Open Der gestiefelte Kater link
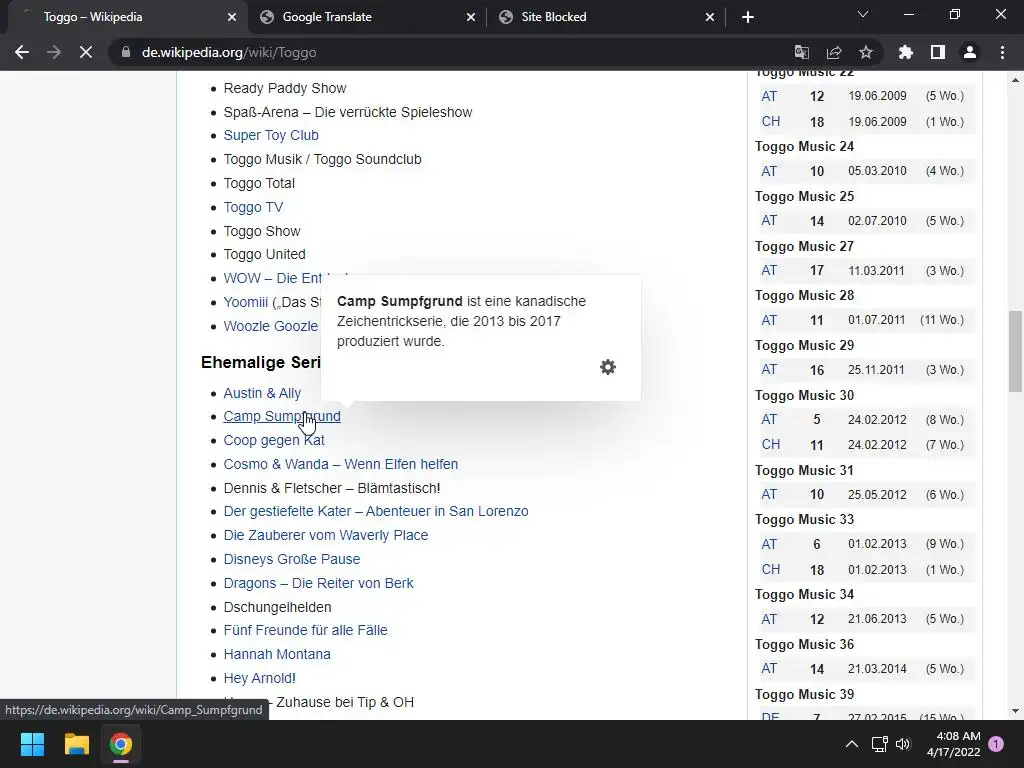Image resolution: width=1024 pixels, height=768 pixels. point(376,511)
